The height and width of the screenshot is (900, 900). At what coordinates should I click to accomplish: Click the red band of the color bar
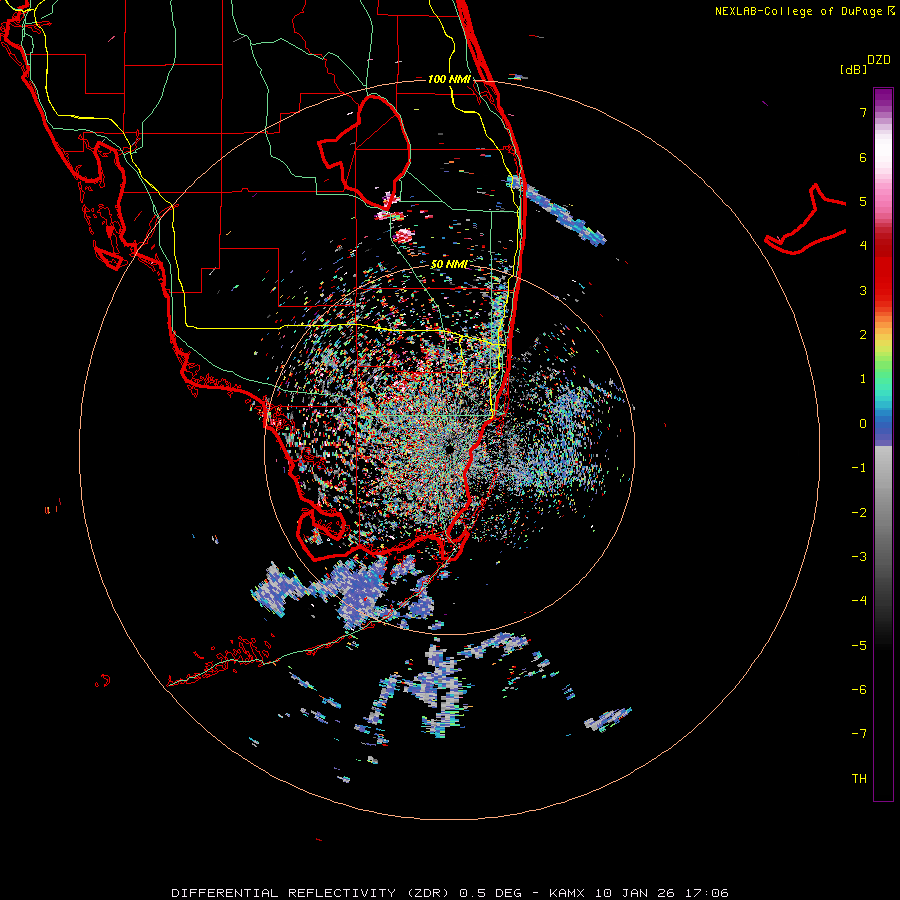pos(883,276)
